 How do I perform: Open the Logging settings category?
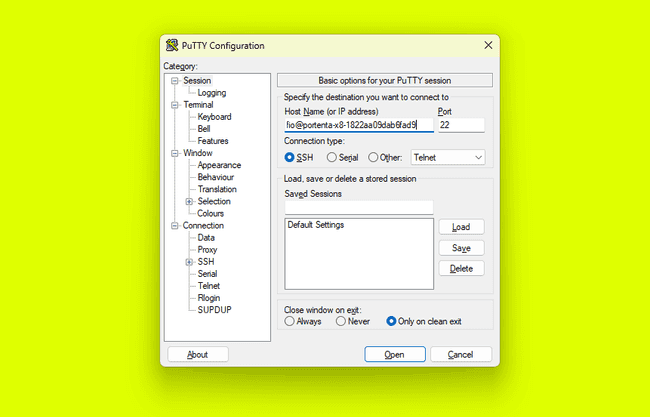(211, 93)
